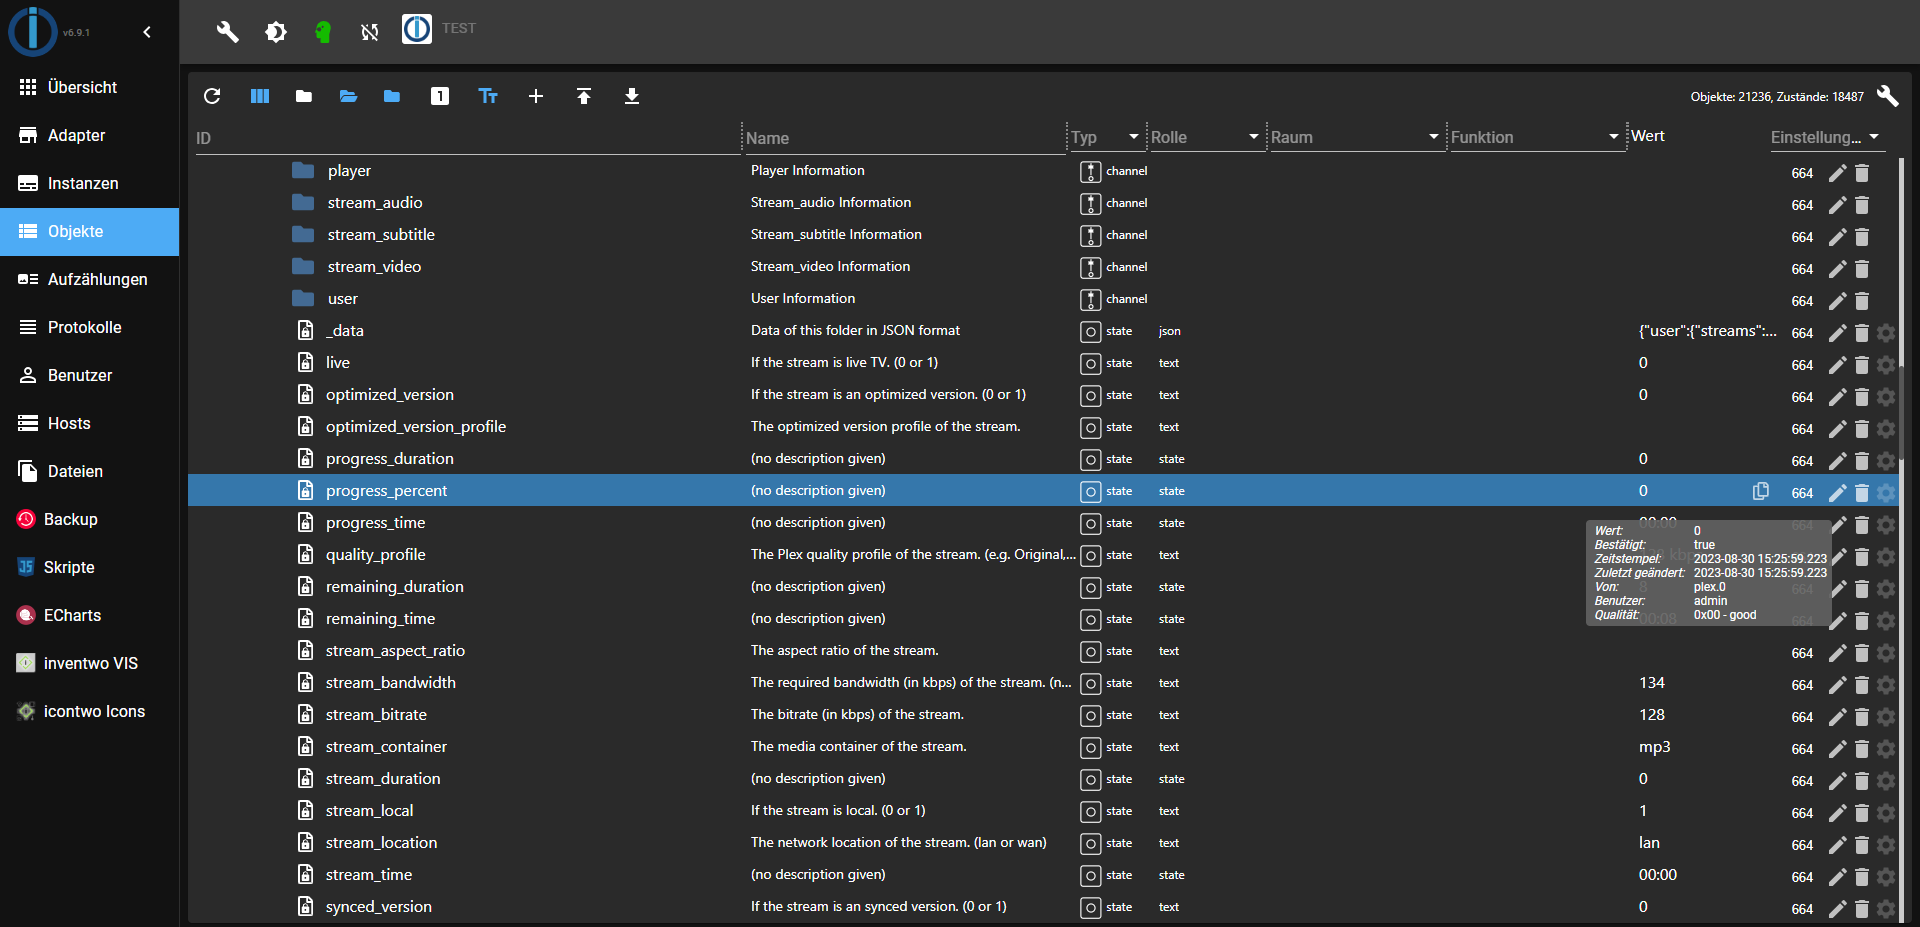
Task: Open Benutzer in the sidebar
Action: [x=90, y=375]
